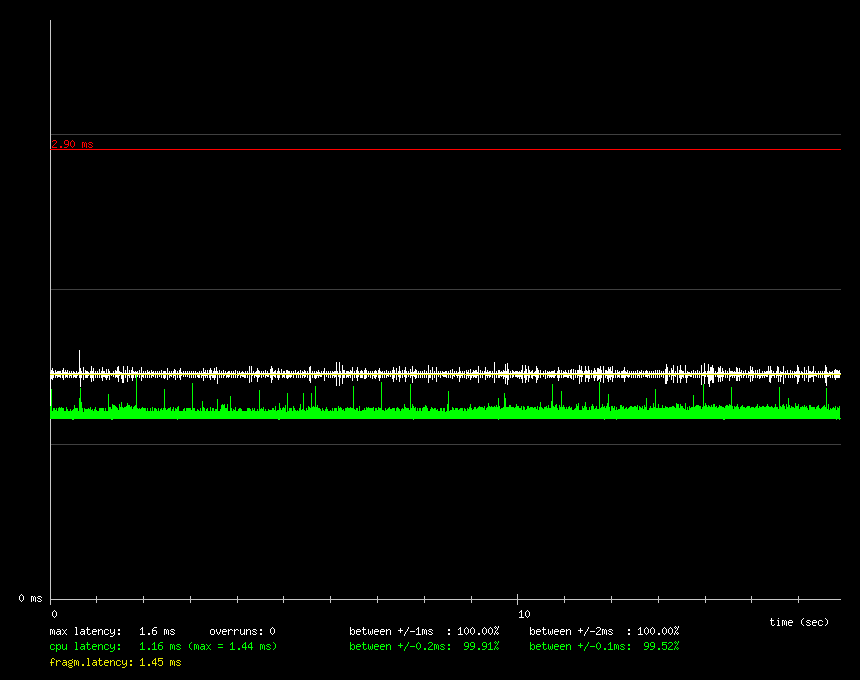Click the 0 tick on time axis
Screen dimensions: 860x680
tap(54, 613)
